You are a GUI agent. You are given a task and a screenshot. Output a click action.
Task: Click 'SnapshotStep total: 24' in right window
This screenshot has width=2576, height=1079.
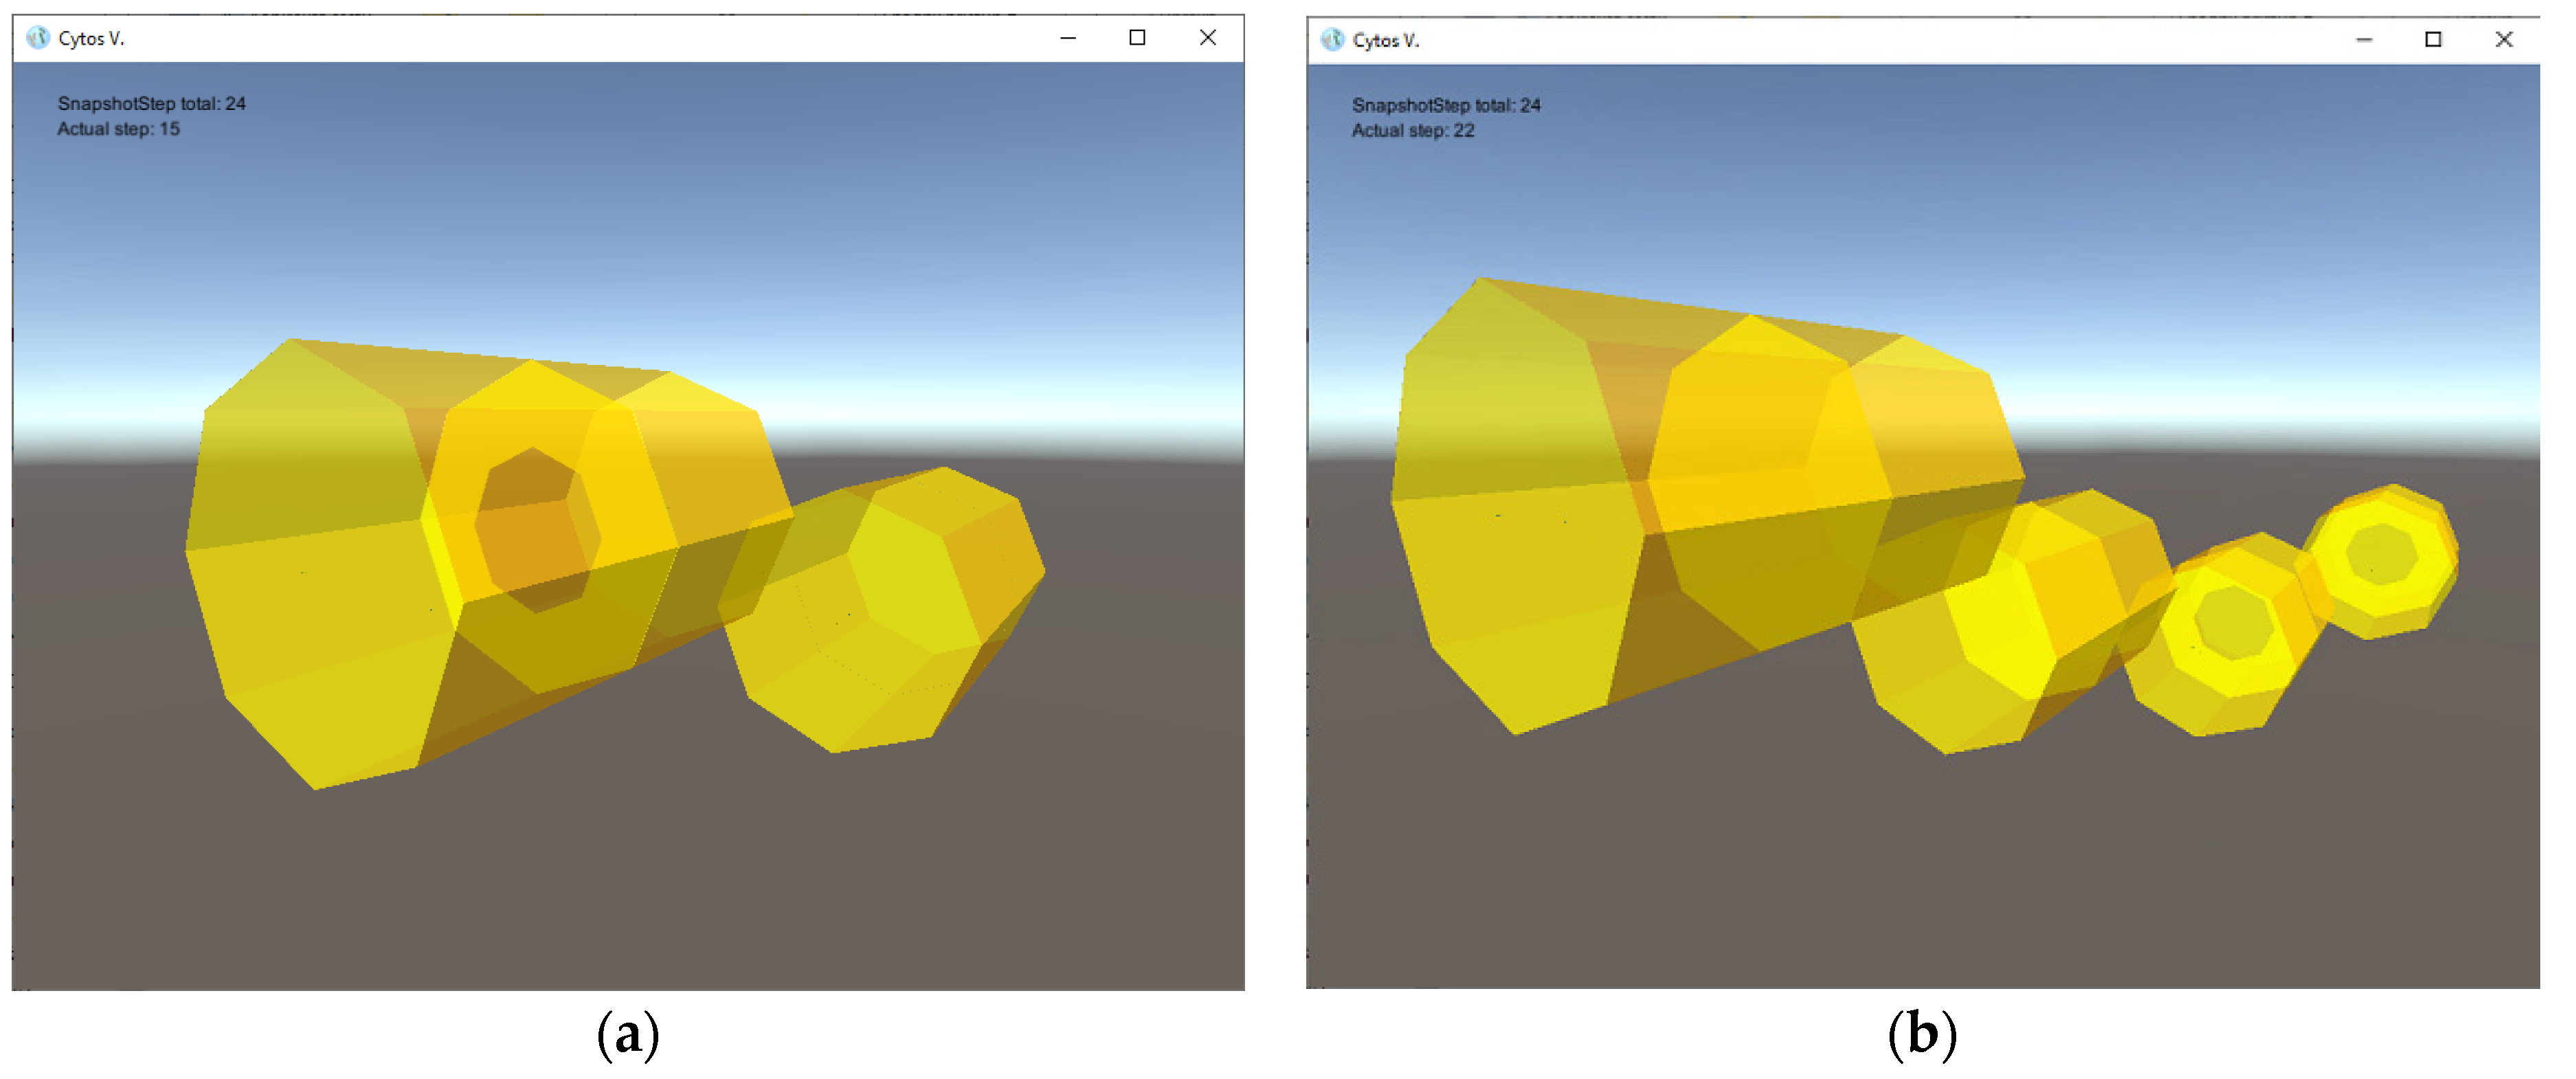1446,105
